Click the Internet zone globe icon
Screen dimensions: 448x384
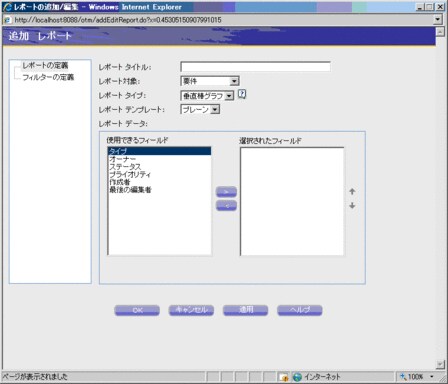tap(297, 377)
